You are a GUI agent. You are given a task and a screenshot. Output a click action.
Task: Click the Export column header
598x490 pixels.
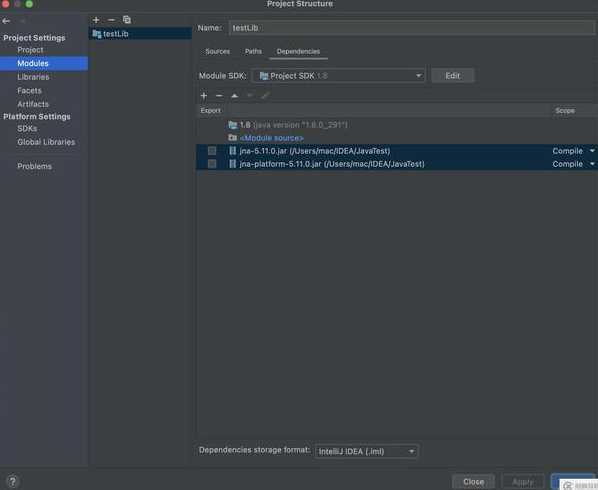click(x=211, y=111)
